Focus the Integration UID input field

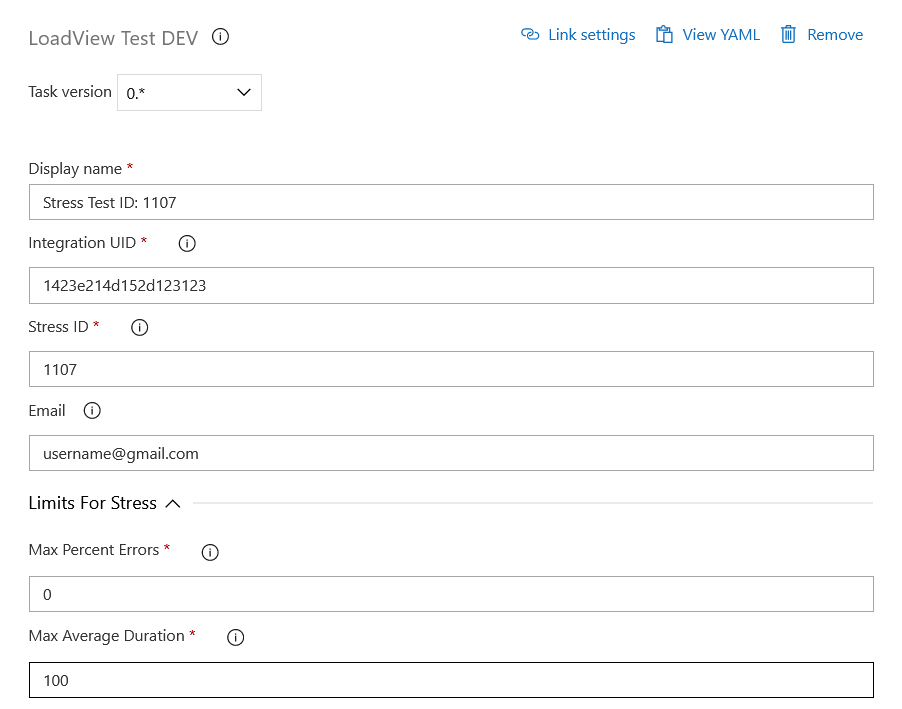(451, 286)
